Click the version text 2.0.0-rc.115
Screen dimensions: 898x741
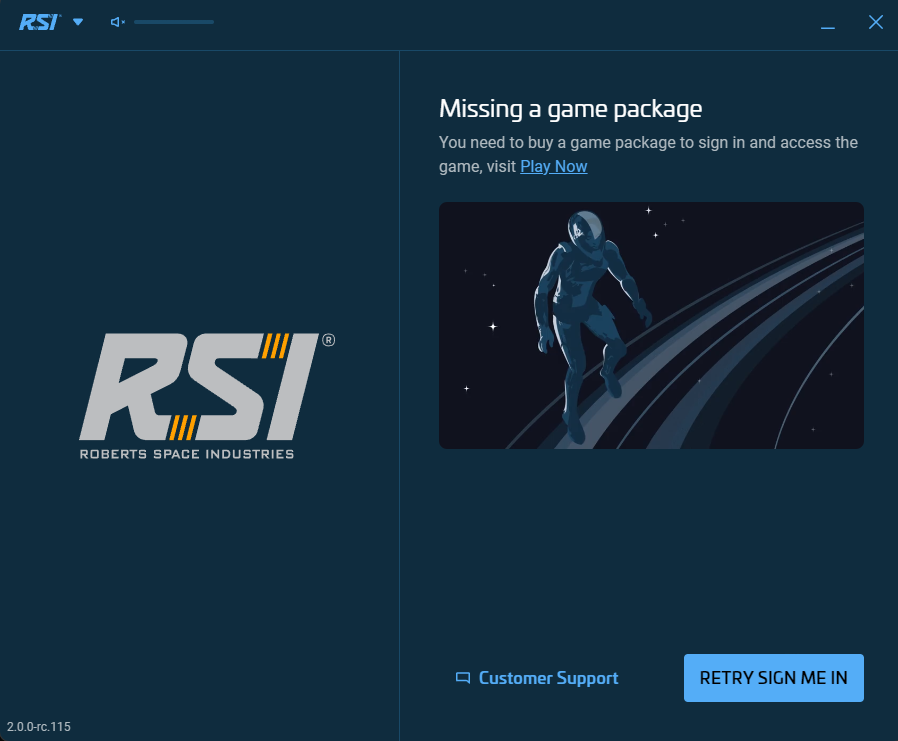click(x=39, y=727)
